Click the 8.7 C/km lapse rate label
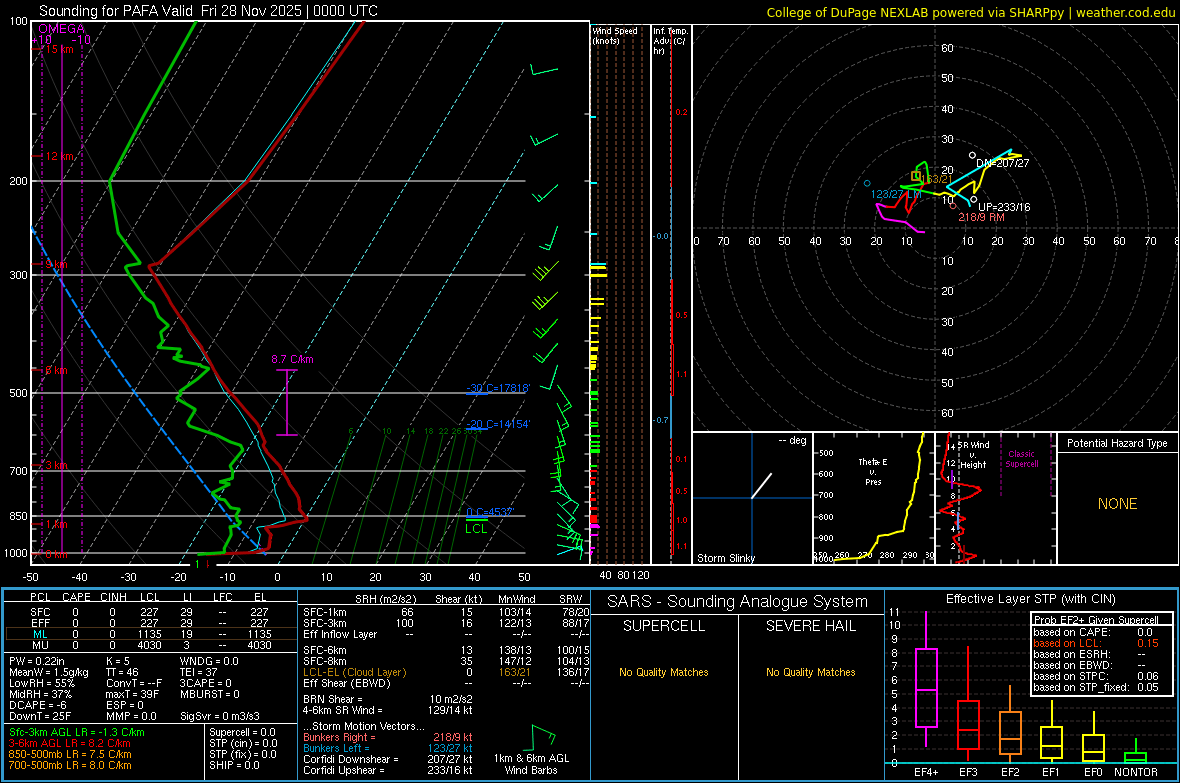Image resolution: width=1180 pixels, height=783 pixels. pyautogui.click(x=292, y=359)
